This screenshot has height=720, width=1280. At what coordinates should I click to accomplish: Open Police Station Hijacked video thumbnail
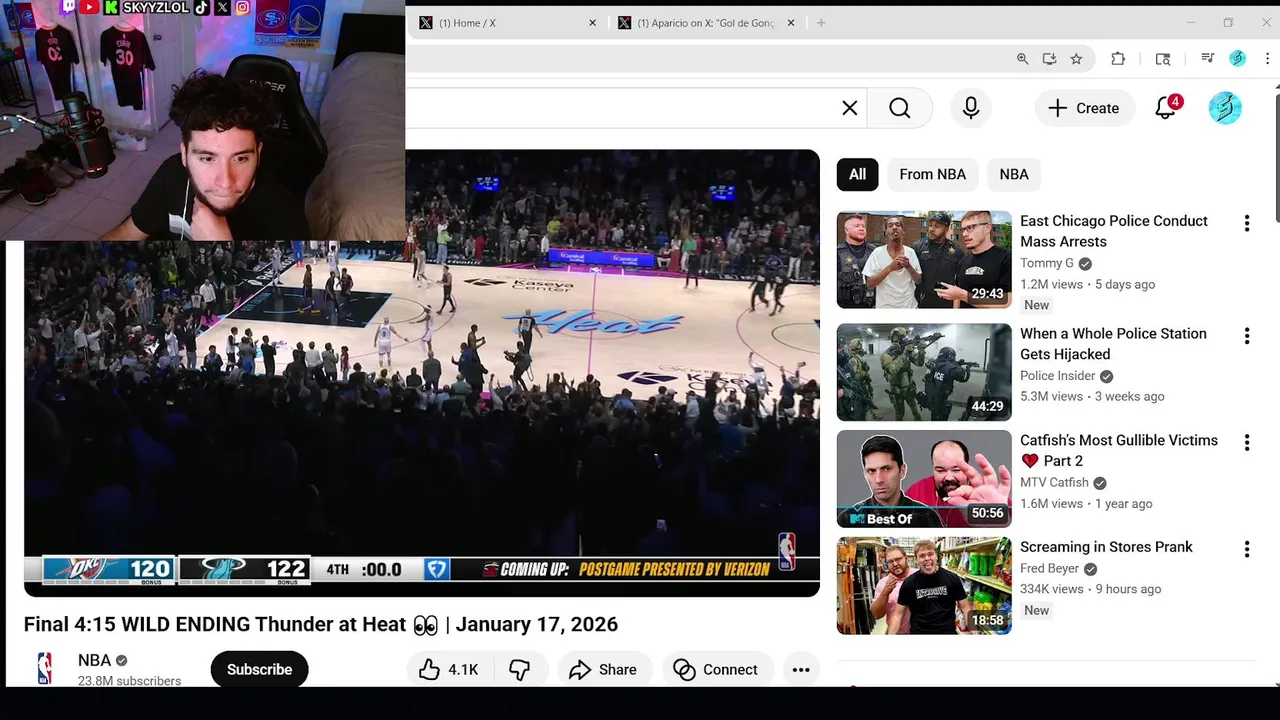pyautogui.click(x=924, y=372)
